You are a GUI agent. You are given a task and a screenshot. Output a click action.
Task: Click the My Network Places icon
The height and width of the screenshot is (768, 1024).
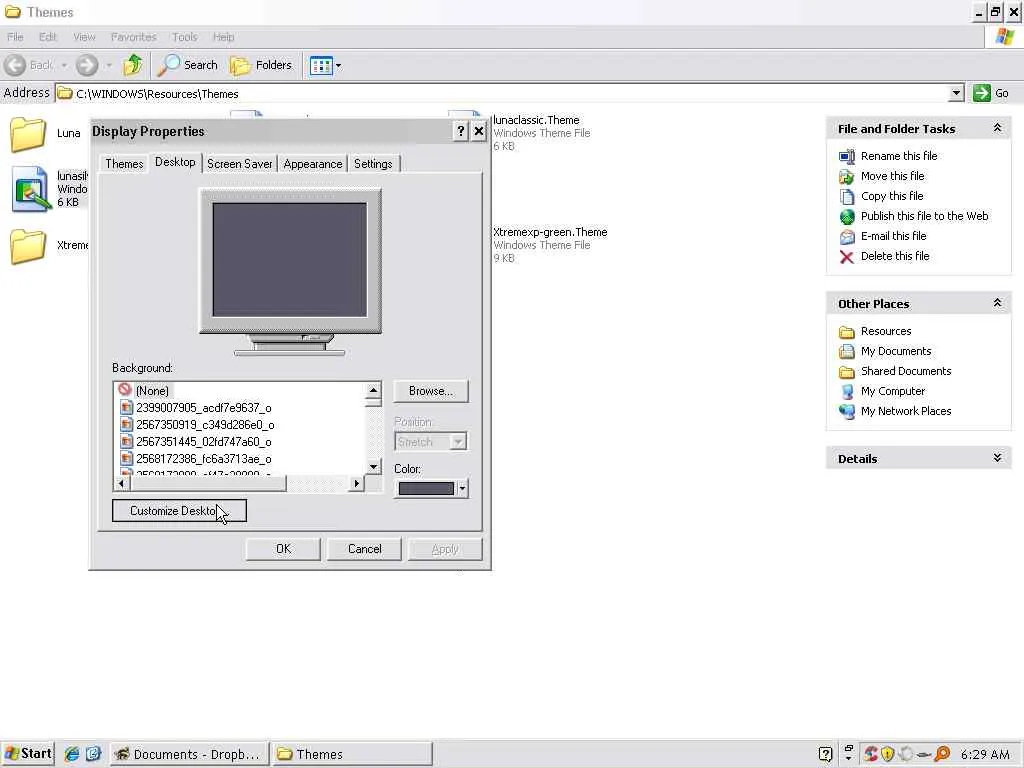(846, 411)
